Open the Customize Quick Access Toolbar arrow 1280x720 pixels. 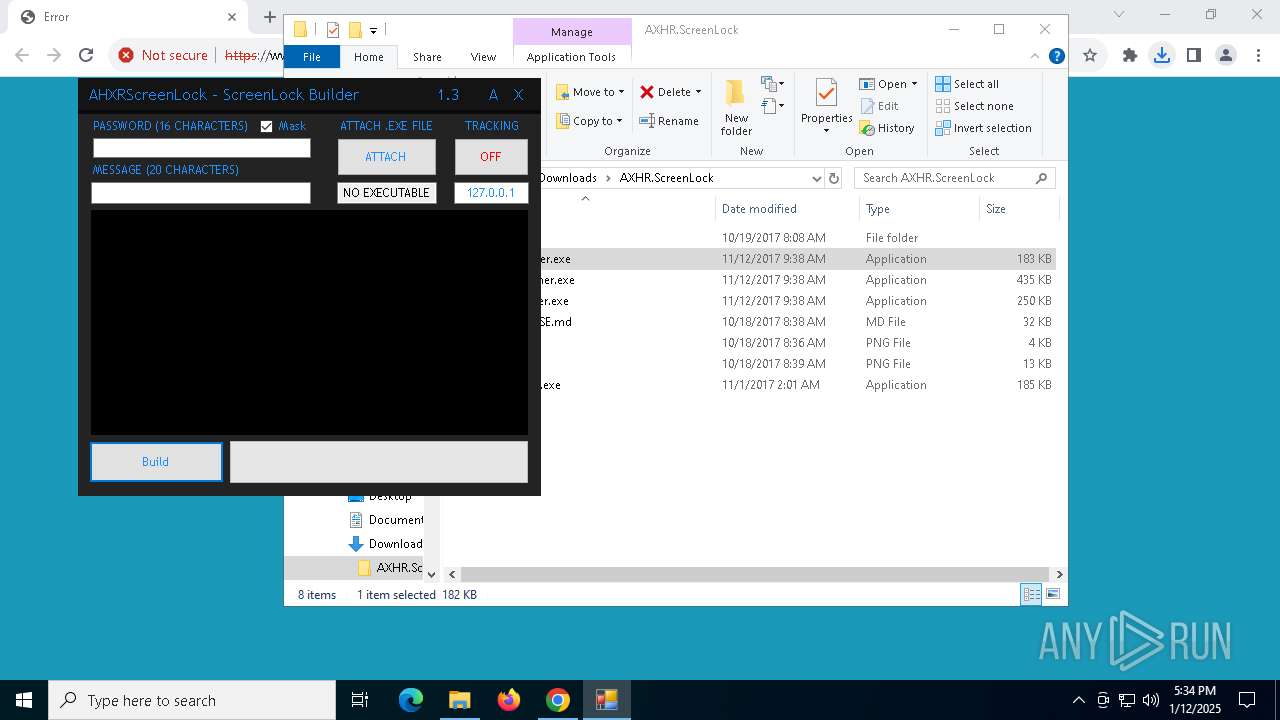[373, 31]
